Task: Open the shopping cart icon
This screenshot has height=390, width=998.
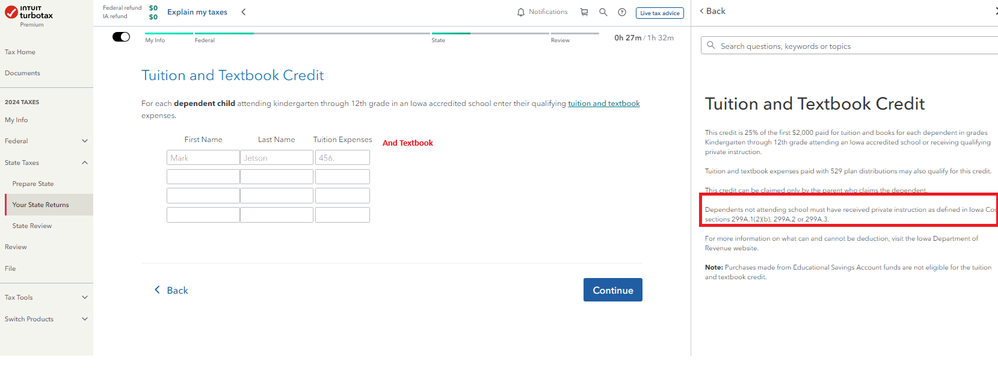Action: pyautogui.click(x=584, y=12)
